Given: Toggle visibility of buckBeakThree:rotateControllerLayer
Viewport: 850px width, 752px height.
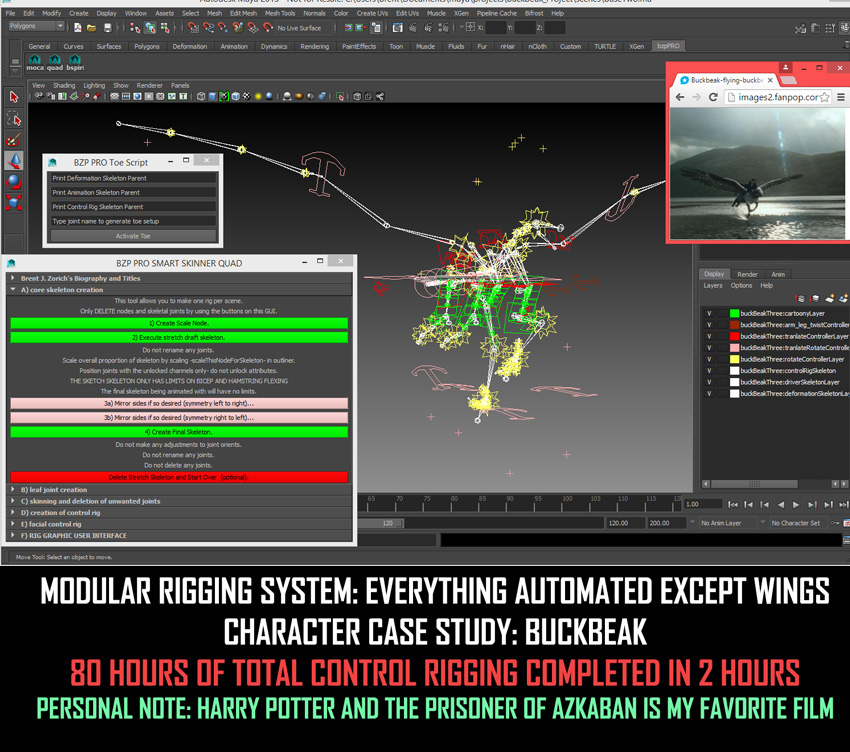Looking at the screenshot, I should (x=709, y=359).
